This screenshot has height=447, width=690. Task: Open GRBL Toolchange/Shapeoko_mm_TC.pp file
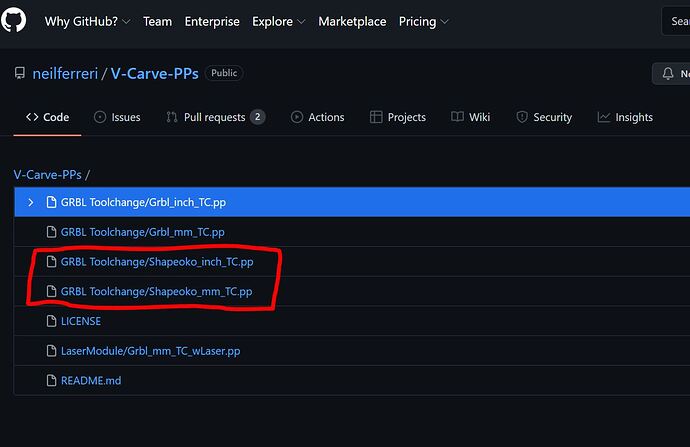tap(157, 291)
